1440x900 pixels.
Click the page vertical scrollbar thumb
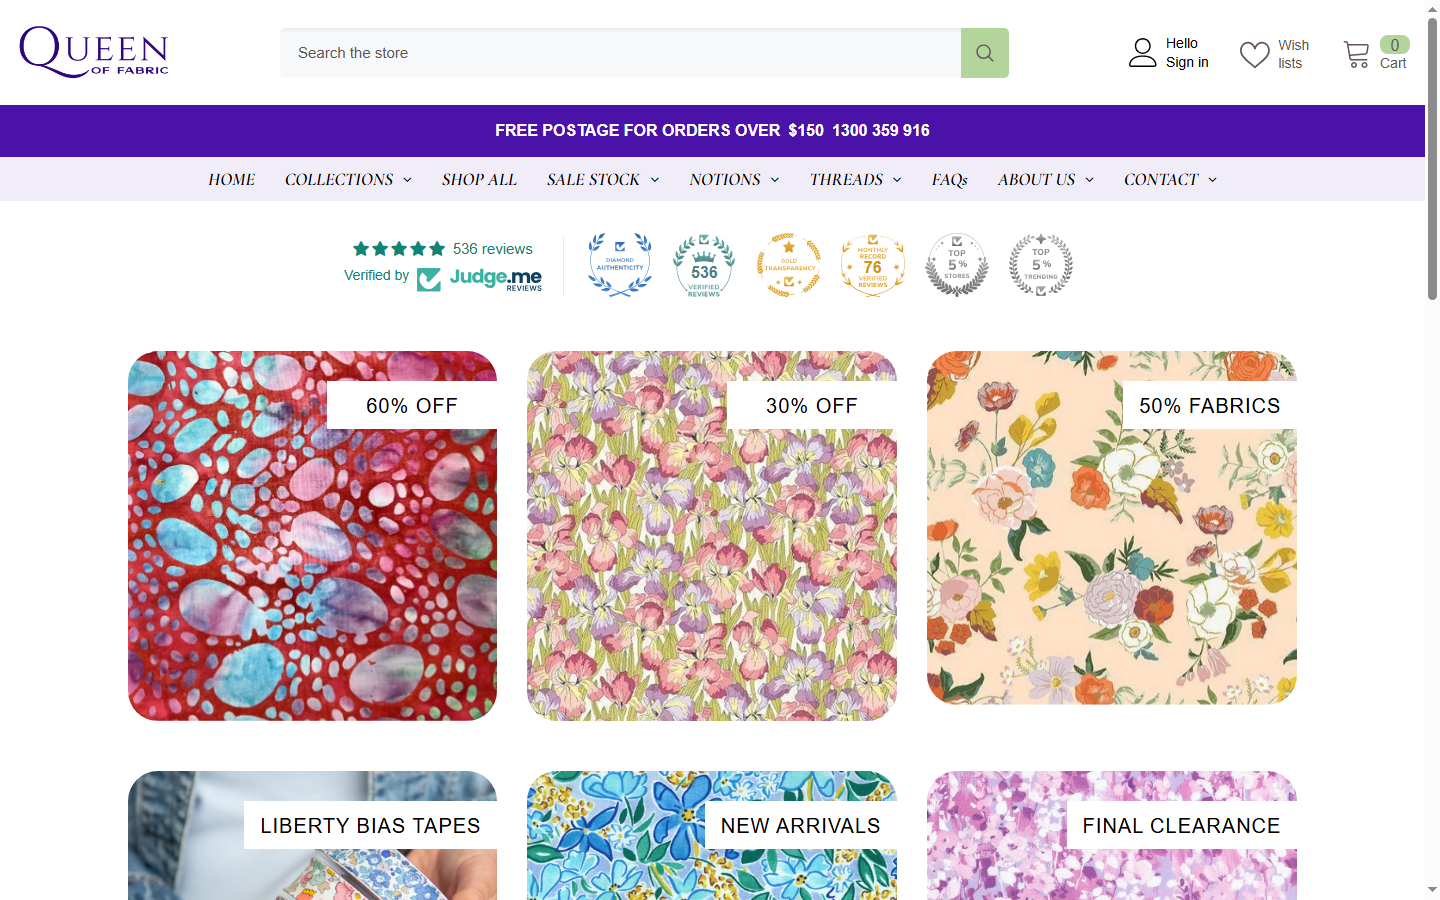click(x=1432, y=158)
